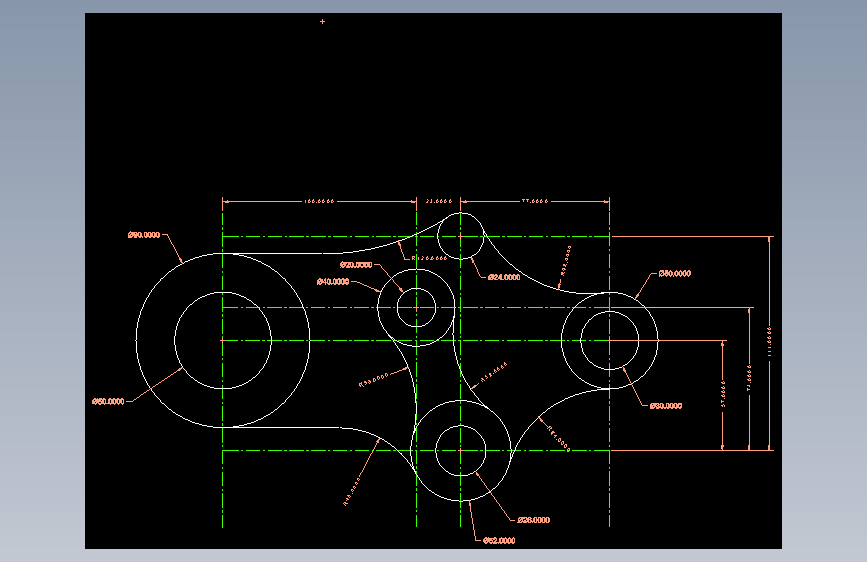Select the Ø24.0000 dimension label
The image size is (867, 562).
[504, 277]
